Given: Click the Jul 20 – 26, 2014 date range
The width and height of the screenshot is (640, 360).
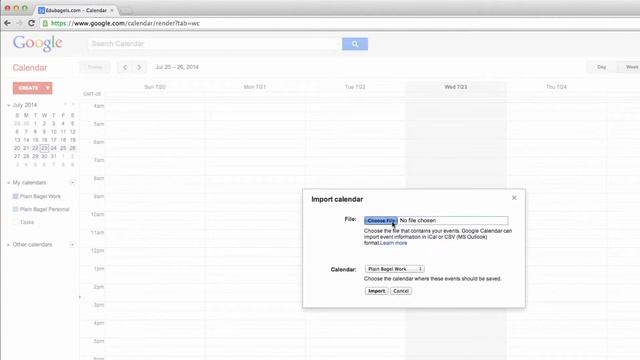Looking at the screenshot, I should (x=177, y=67).
